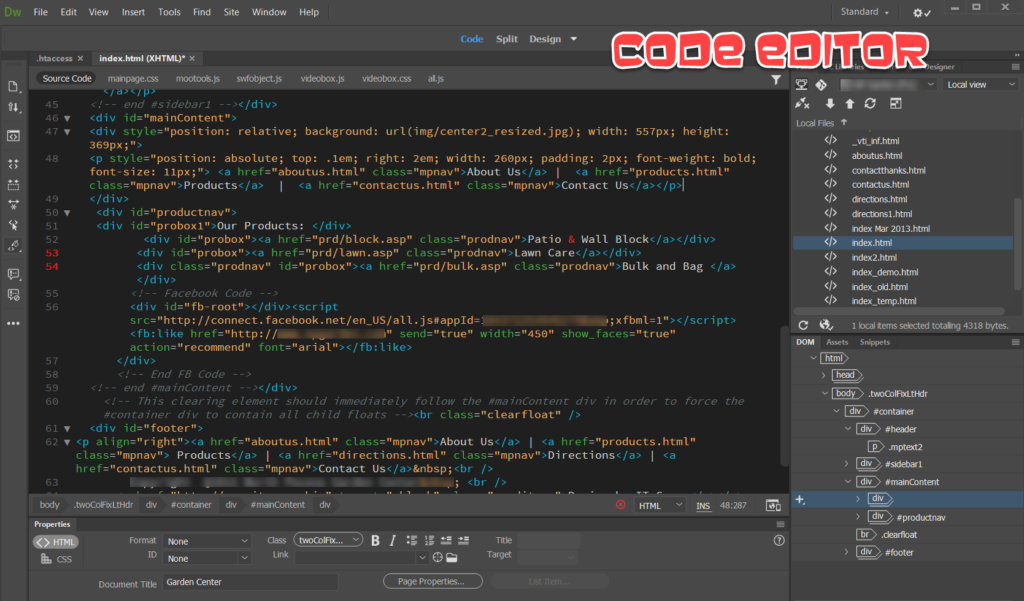The width and height of the screenshot is (1024, 601).
Task: Click the Page Properties button
Action: (x=432, y=581)
